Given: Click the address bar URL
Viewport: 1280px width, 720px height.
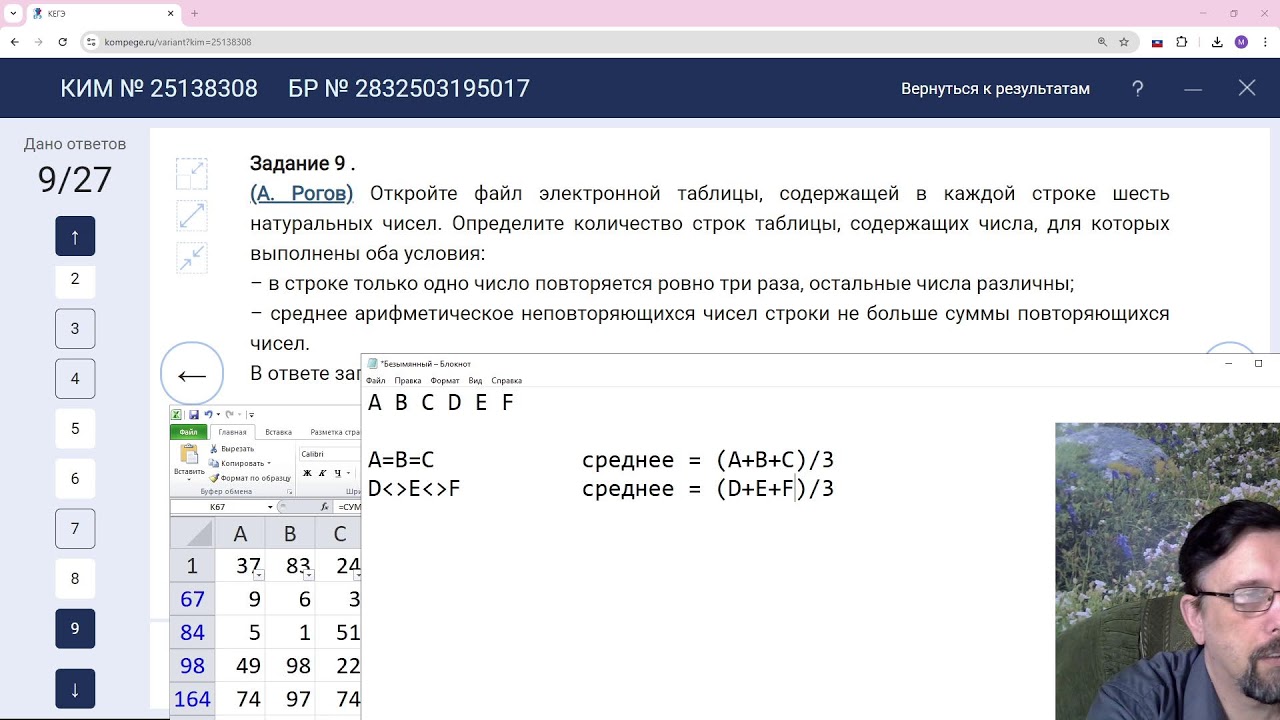Looking at the screenshot, I should (178, 42).
